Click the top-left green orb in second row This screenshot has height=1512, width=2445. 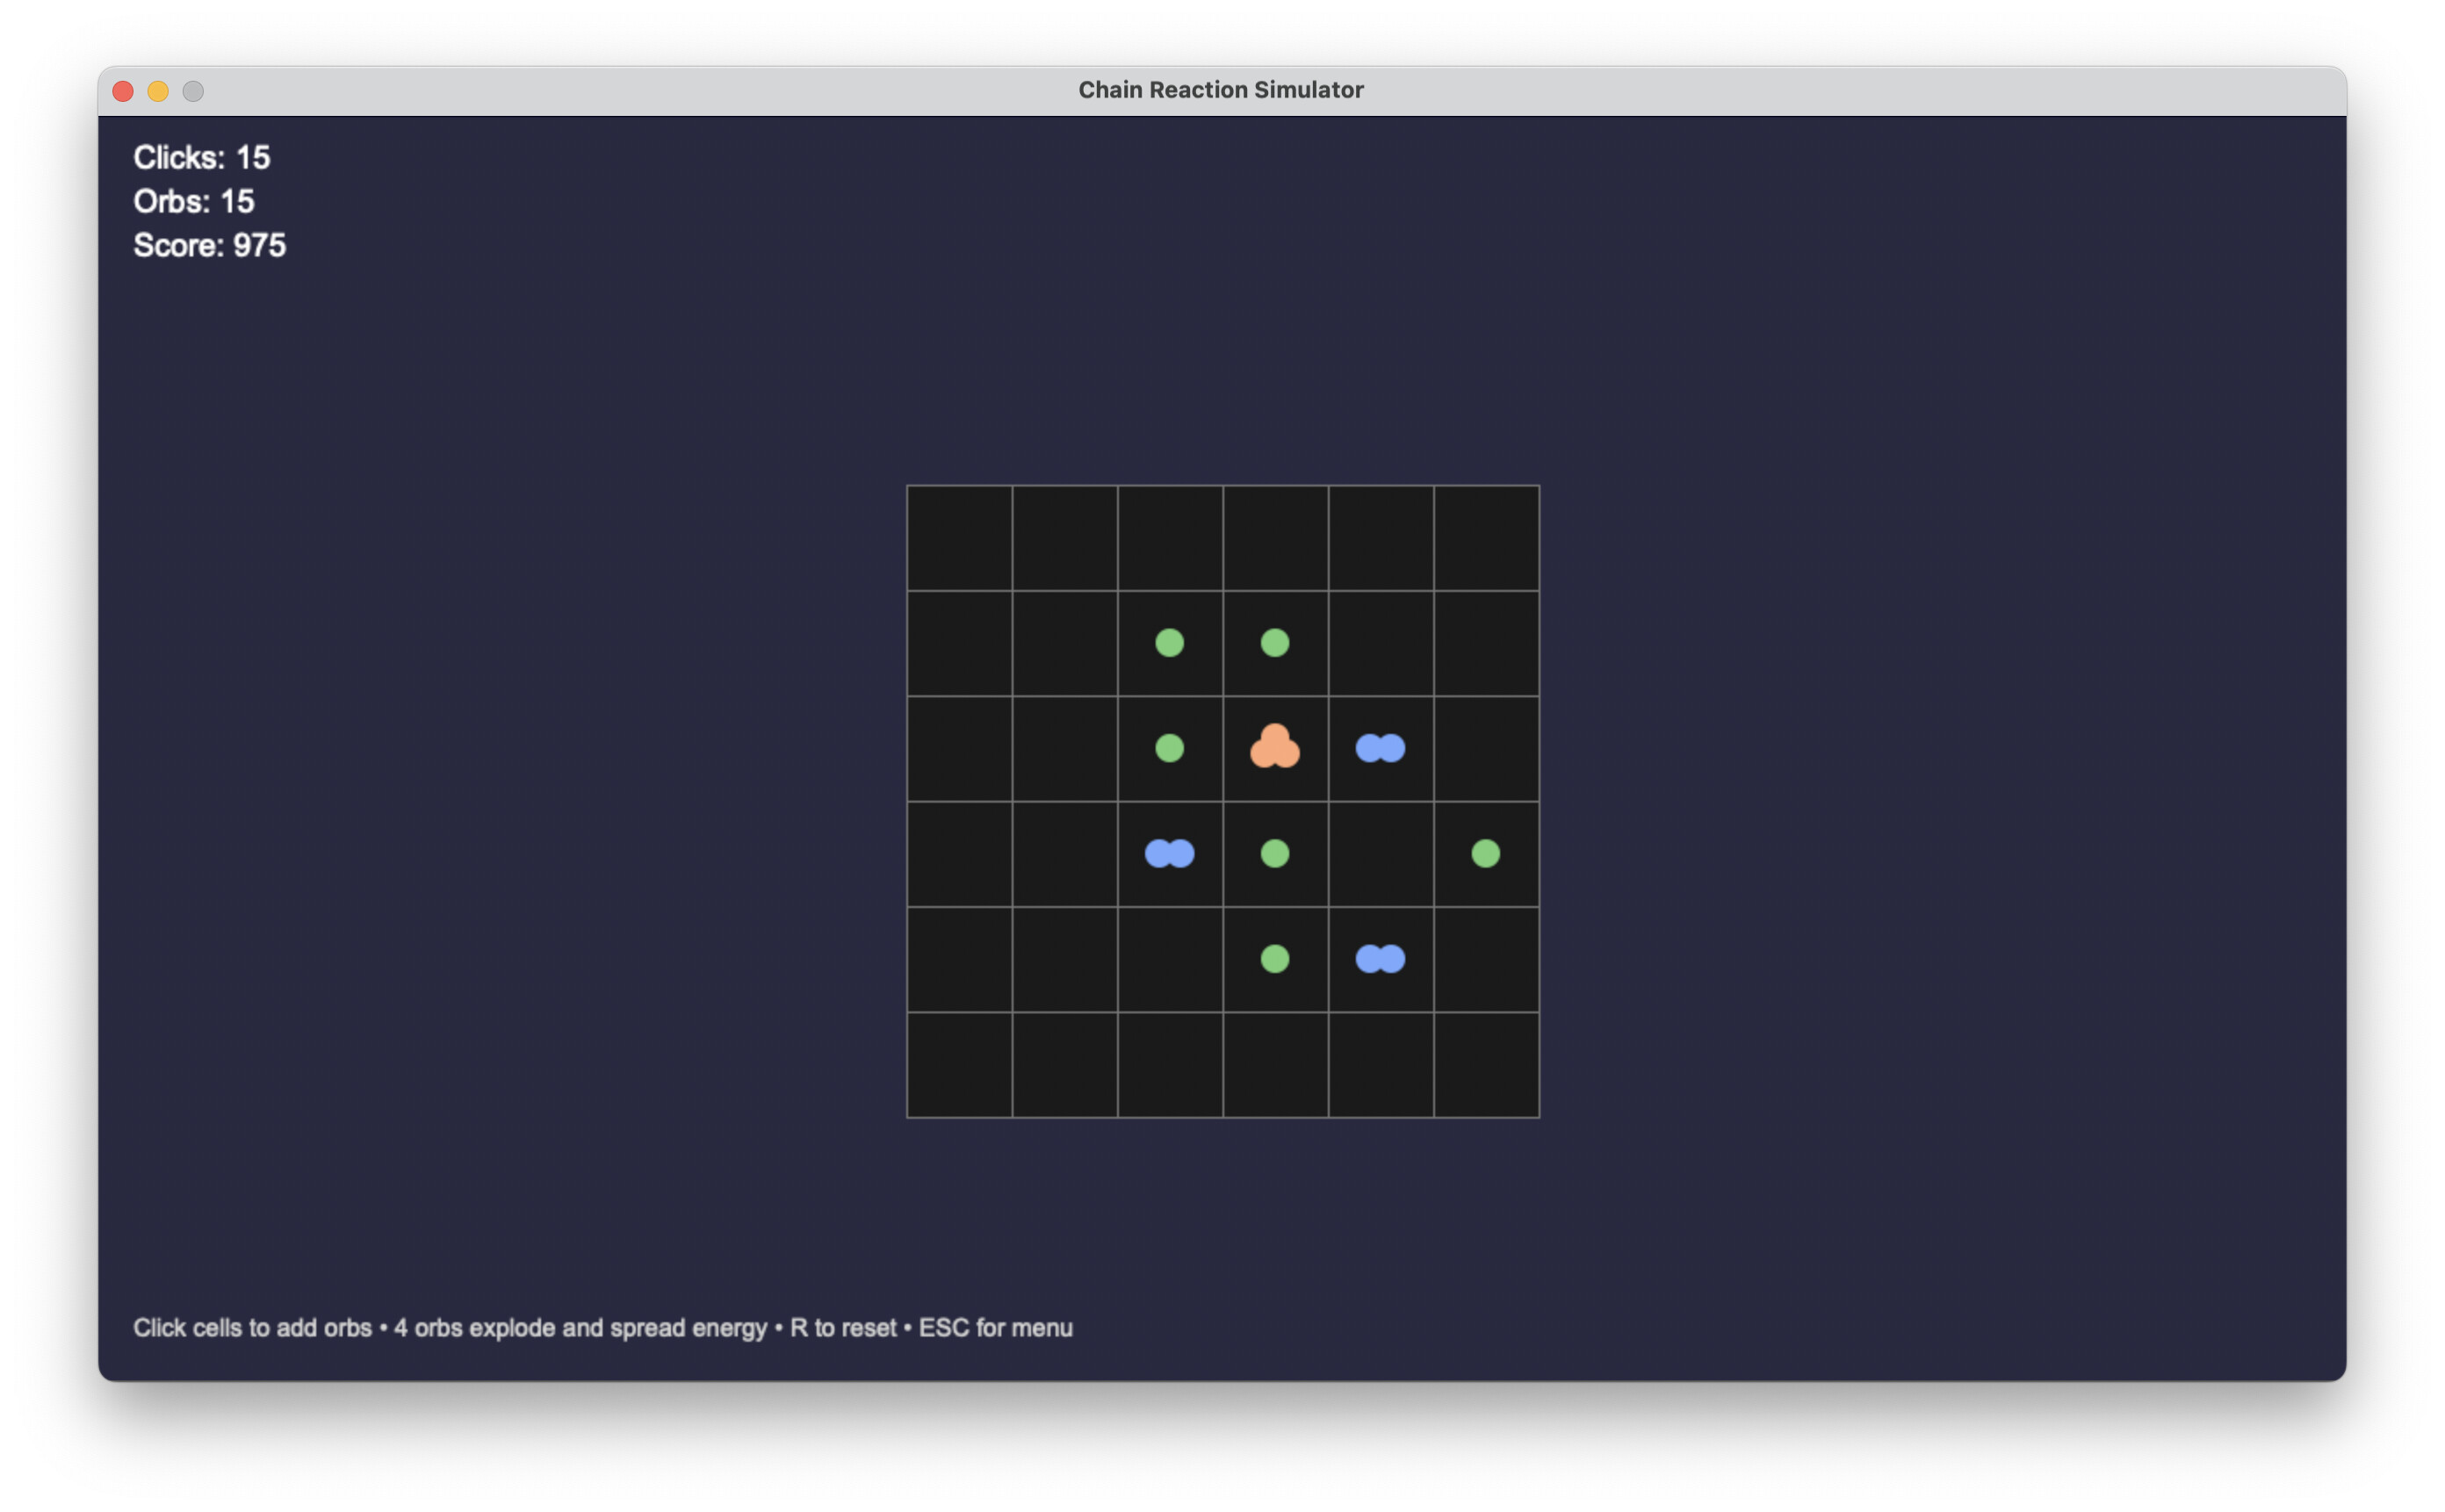(1169, 642)
